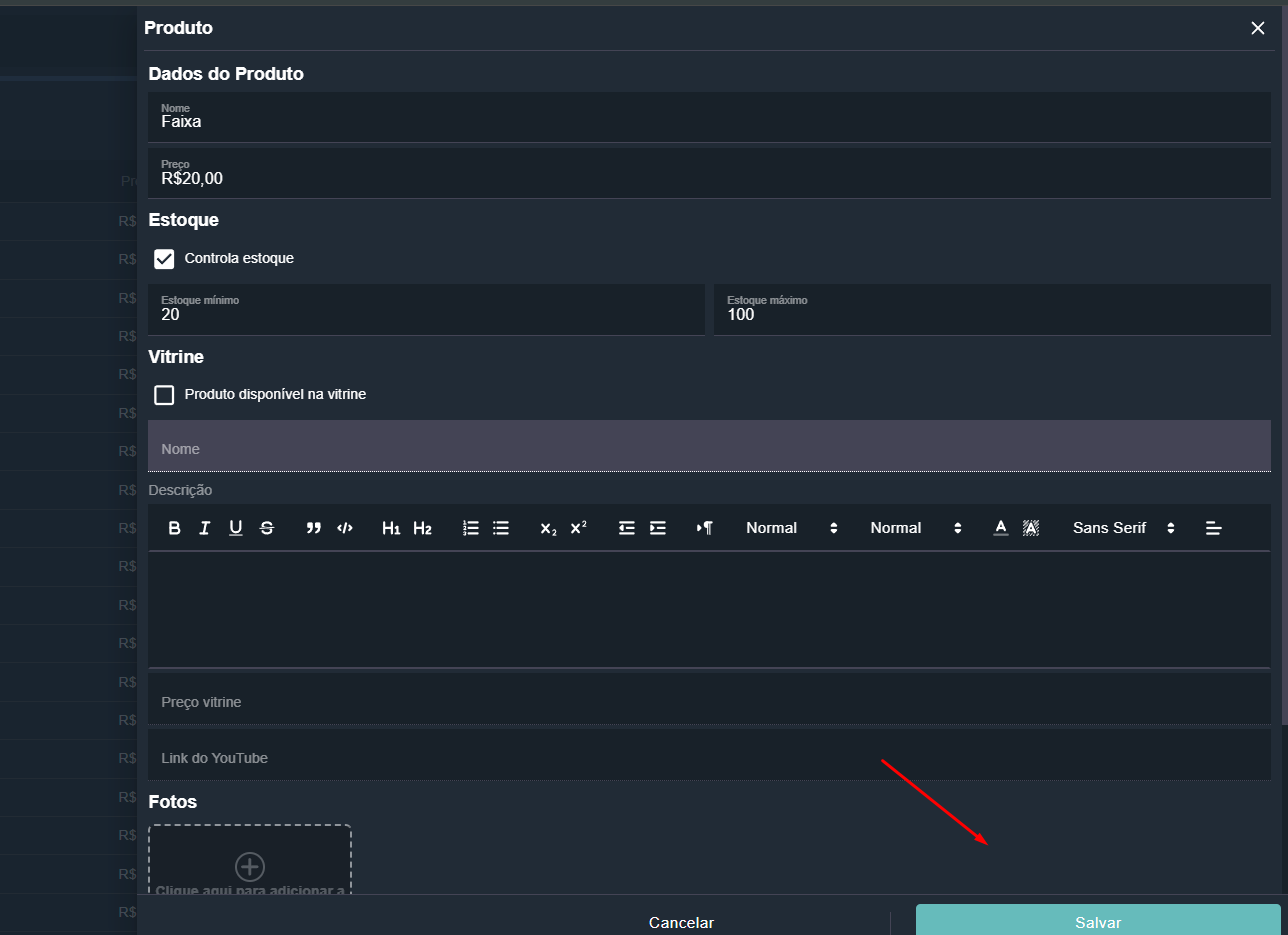Increase indent in description
Image resolution: width=1288 pixels, height=935 pixels.
[657, 528]
